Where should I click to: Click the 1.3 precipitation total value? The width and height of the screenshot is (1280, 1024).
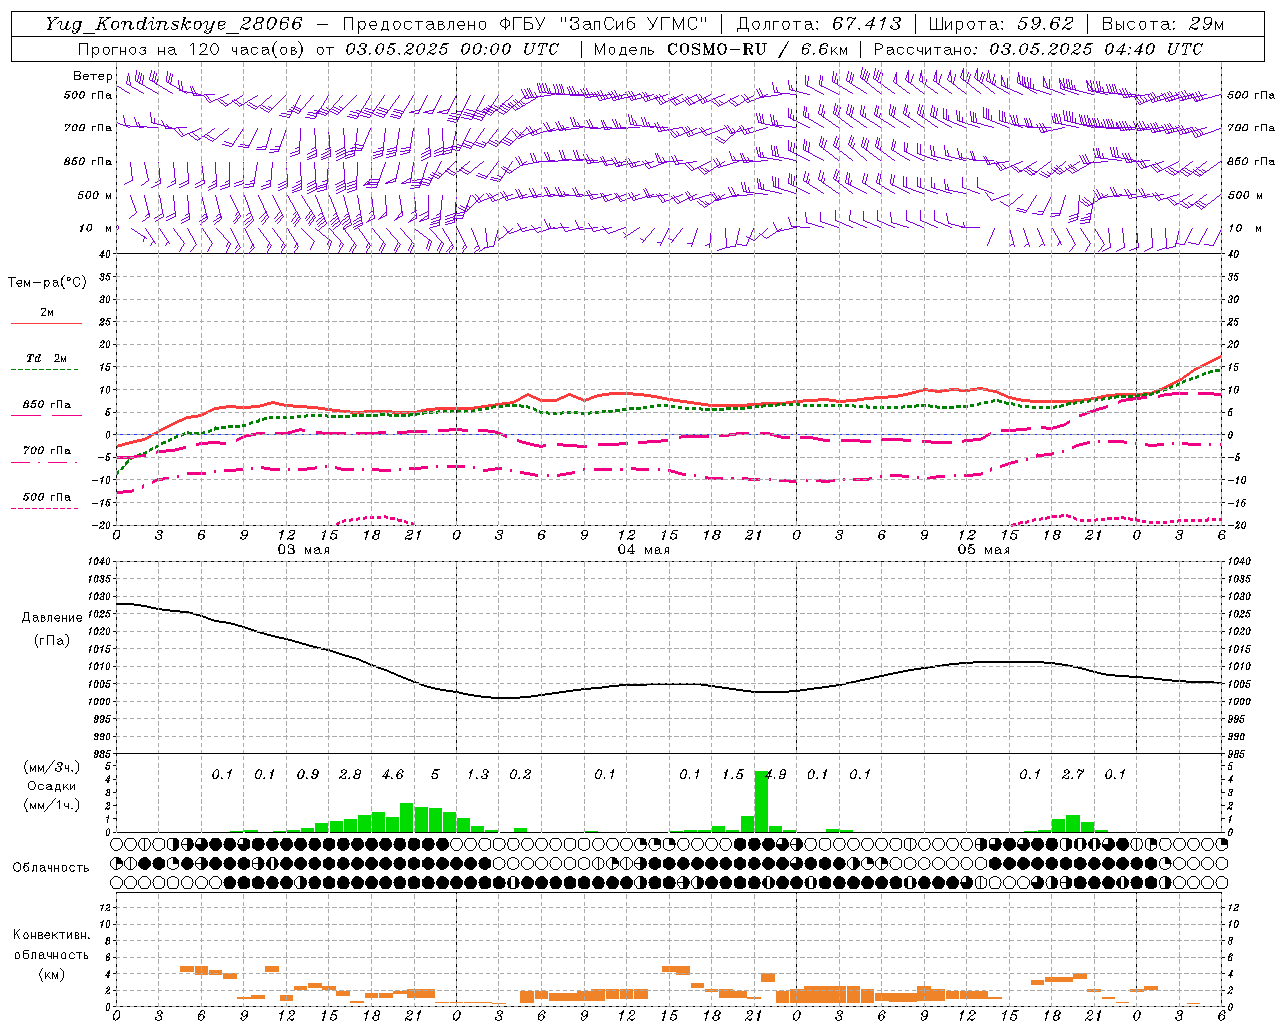click(x=478, y=774)
